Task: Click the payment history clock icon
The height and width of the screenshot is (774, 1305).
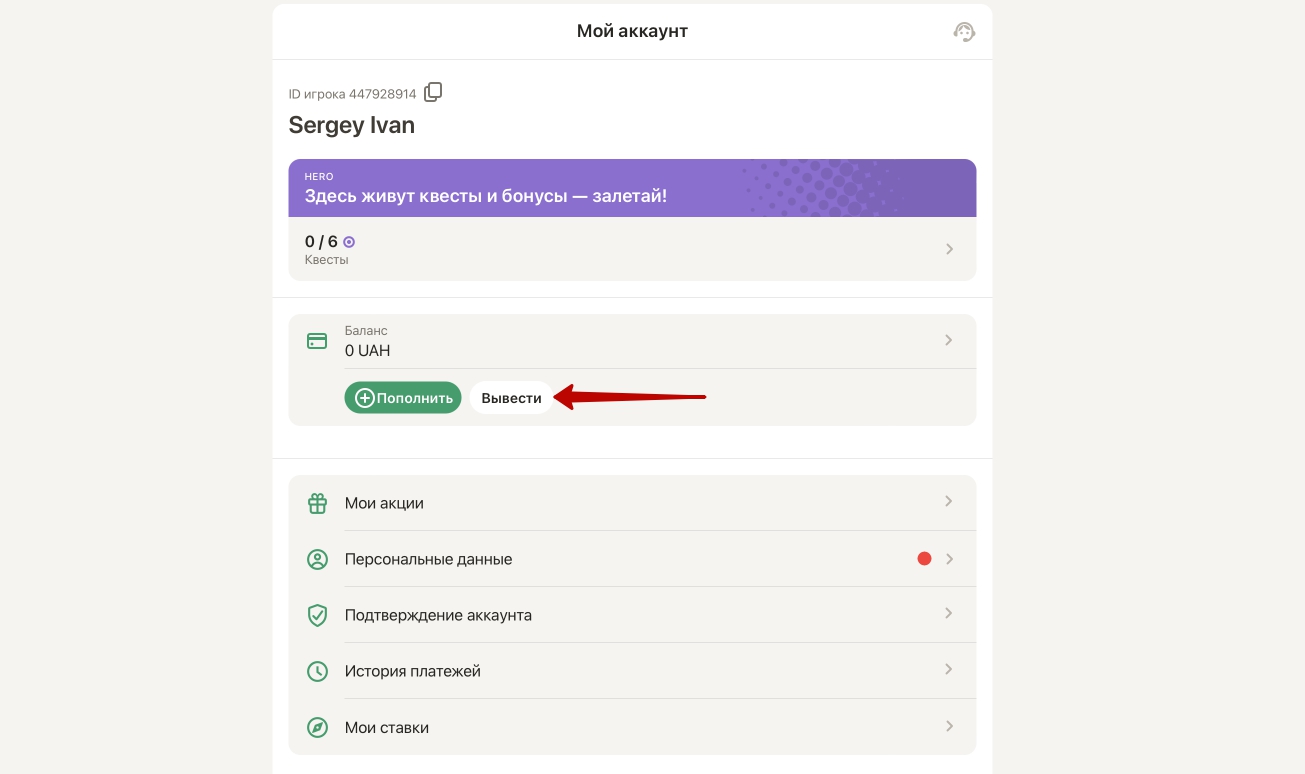Action: pos(317,671)
